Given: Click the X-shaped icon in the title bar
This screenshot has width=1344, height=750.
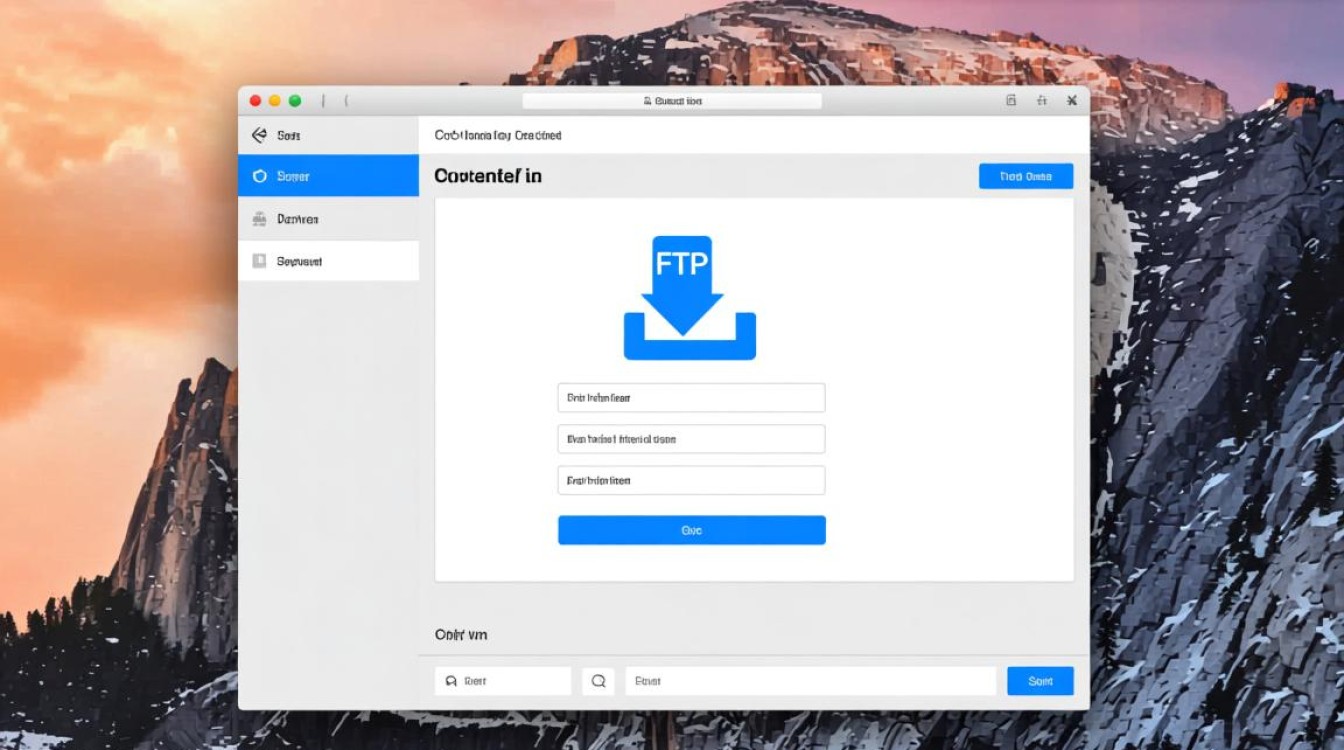Looking at the screenshot, I should (1071, 101).
